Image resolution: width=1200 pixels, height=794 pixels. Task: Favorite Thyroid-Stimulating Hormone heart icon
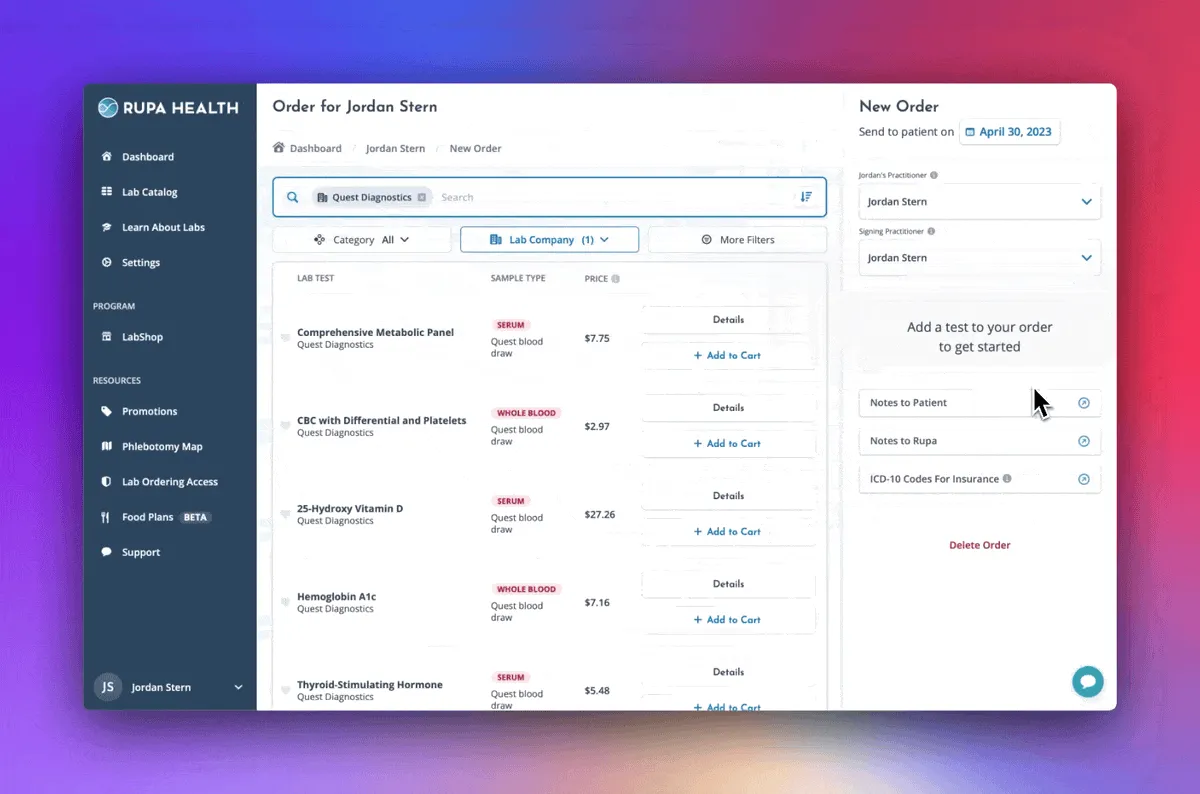285,690
